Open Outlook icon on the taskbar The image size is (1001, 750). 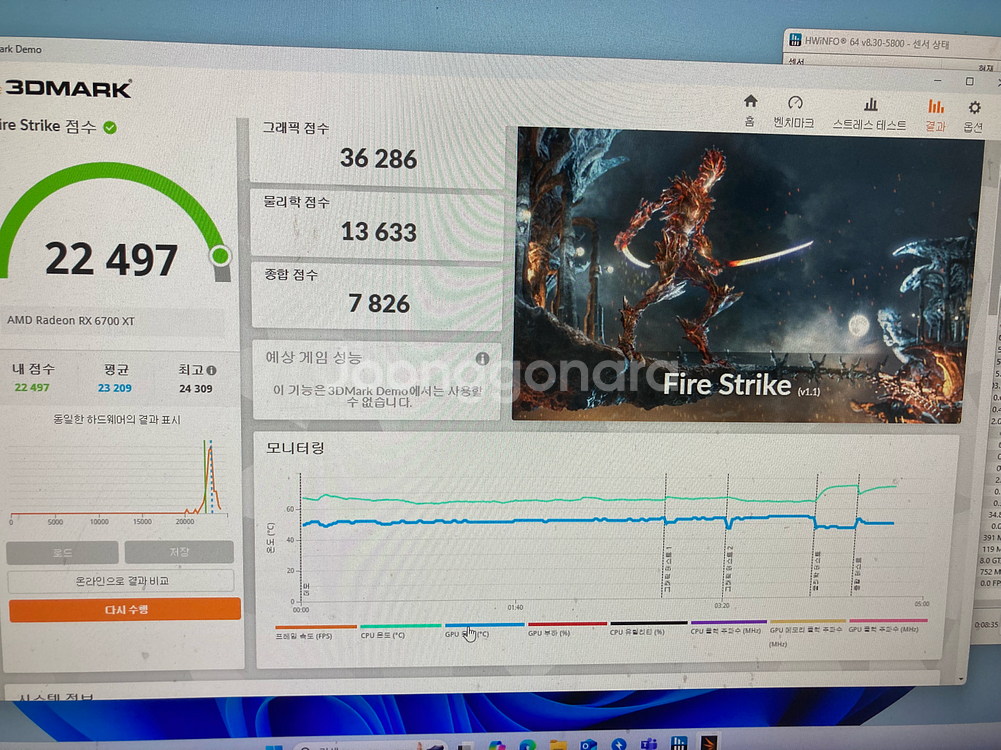(x=588, y=744)
